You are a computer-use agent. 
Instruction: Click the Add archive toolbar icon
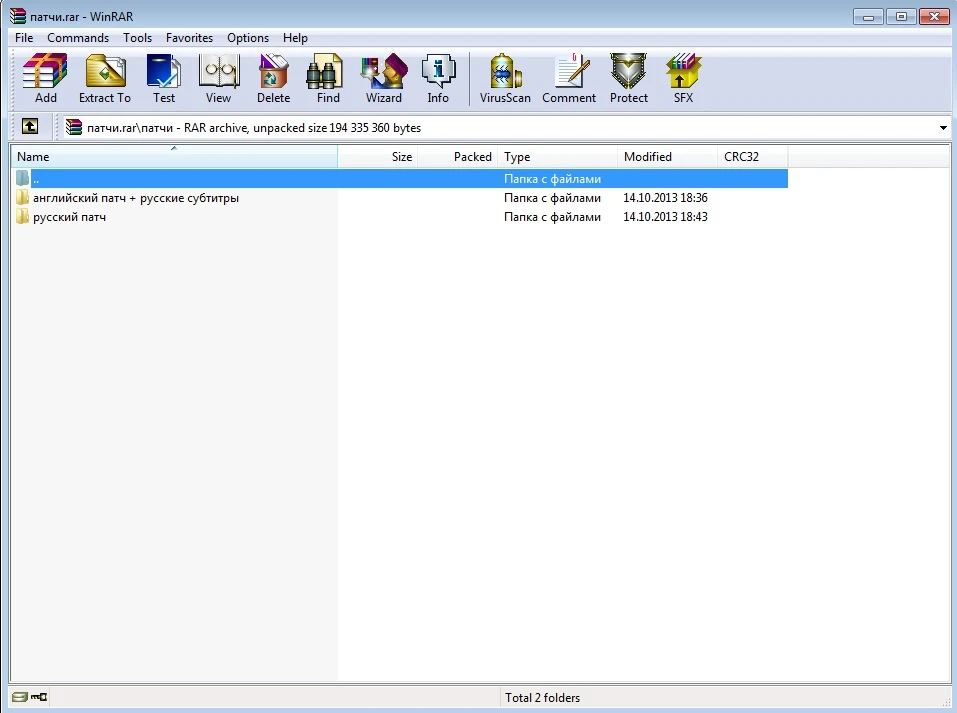[45, 78]
